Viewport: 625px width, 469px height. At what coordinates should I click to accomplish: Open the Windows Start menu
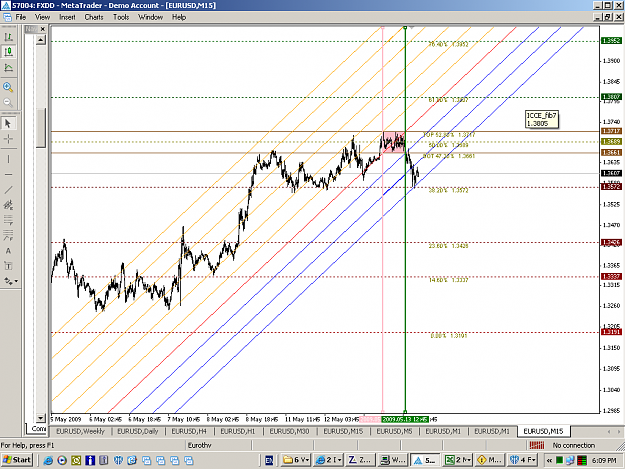pyautogui.click(x=16, y=460)
